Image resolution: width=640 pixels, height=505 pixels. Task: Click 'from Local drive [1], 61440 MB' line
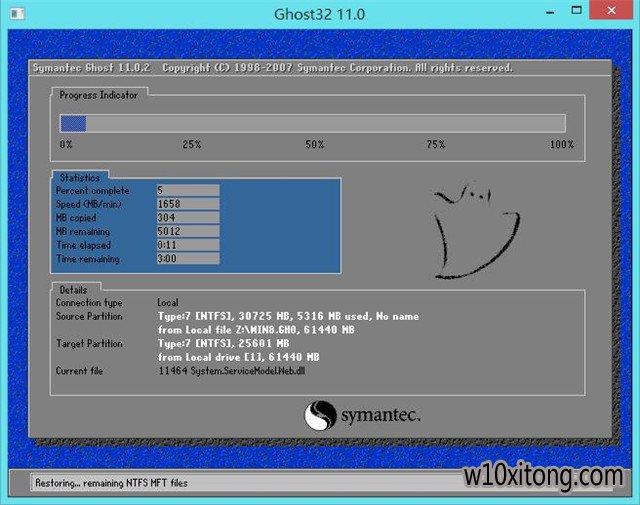[x=238, y=357]
